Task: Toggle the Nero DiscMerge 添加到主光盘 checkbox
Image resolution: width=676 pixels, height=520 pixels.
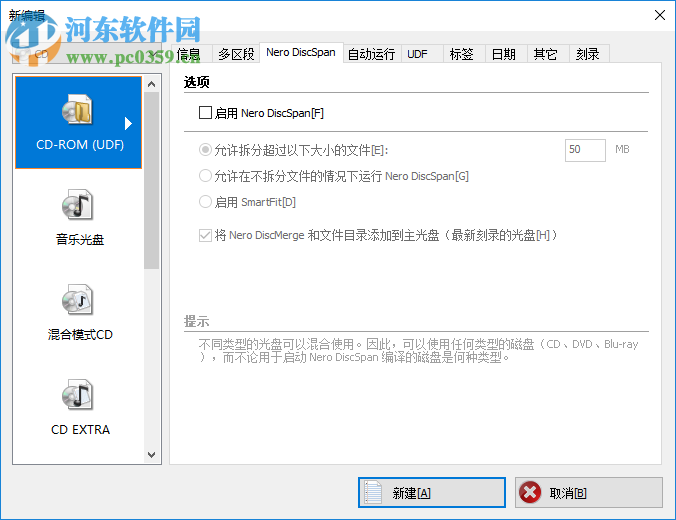Action: click(x=205, y=235)
